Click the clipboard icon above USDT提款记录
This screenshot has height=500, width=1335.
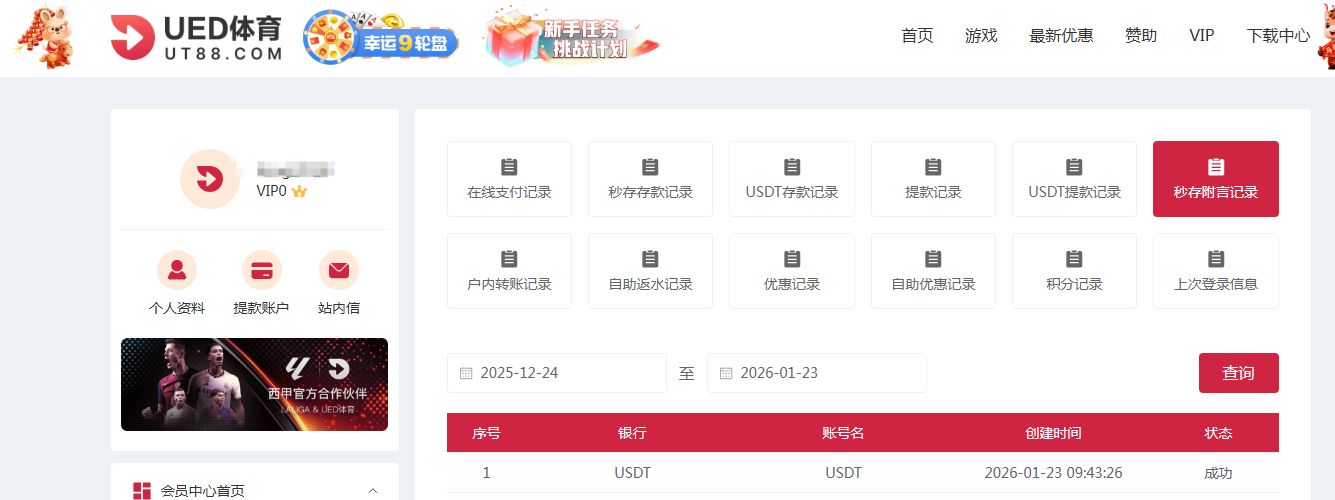(1074, 167)
